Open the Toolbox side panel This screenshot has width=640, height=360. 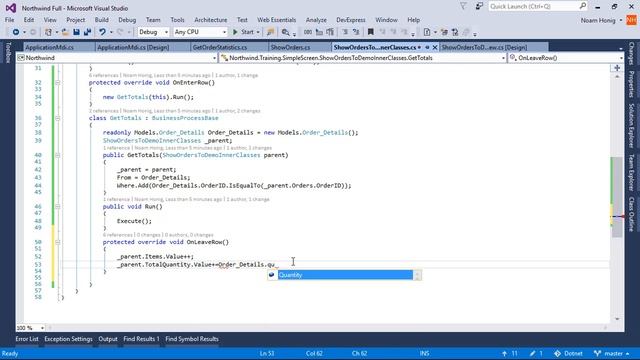[7, 52]
